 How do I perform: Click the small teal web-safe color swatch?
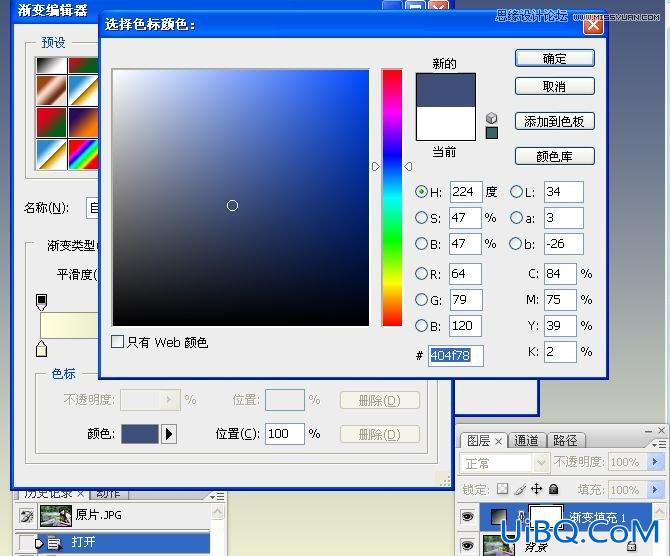(x=492, y=132)
